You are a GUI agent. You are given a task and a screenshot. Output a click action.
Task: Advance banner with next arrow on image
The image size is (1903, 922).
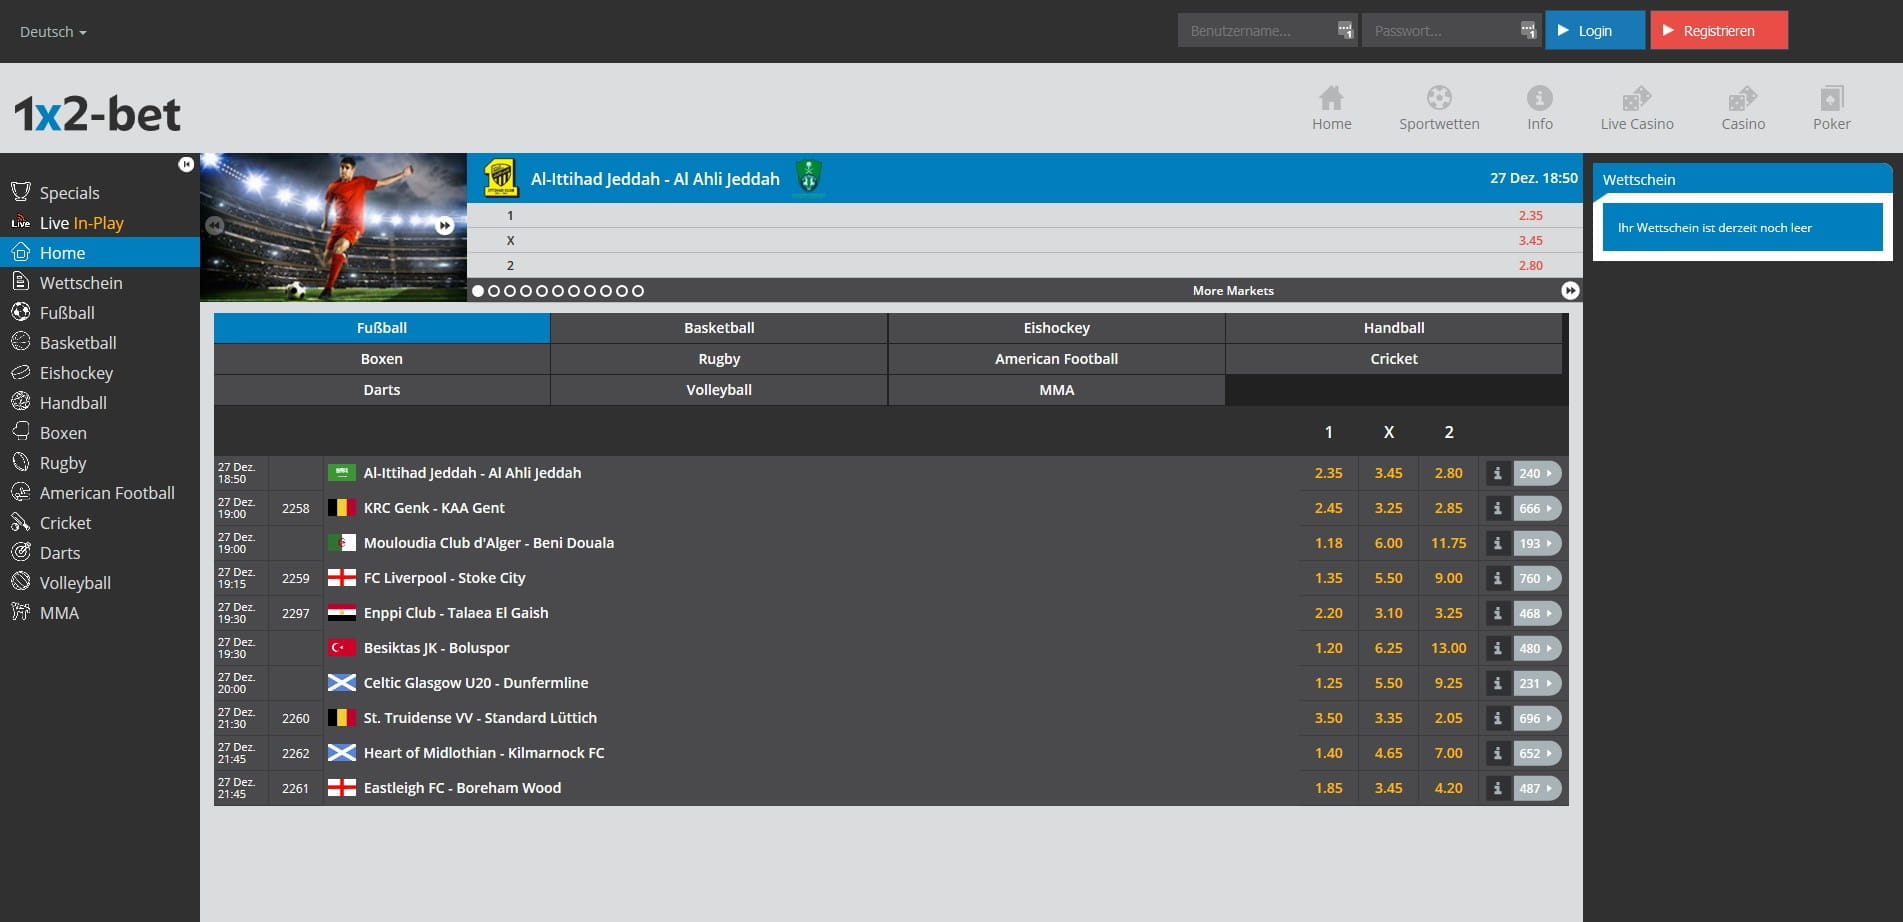445,226
